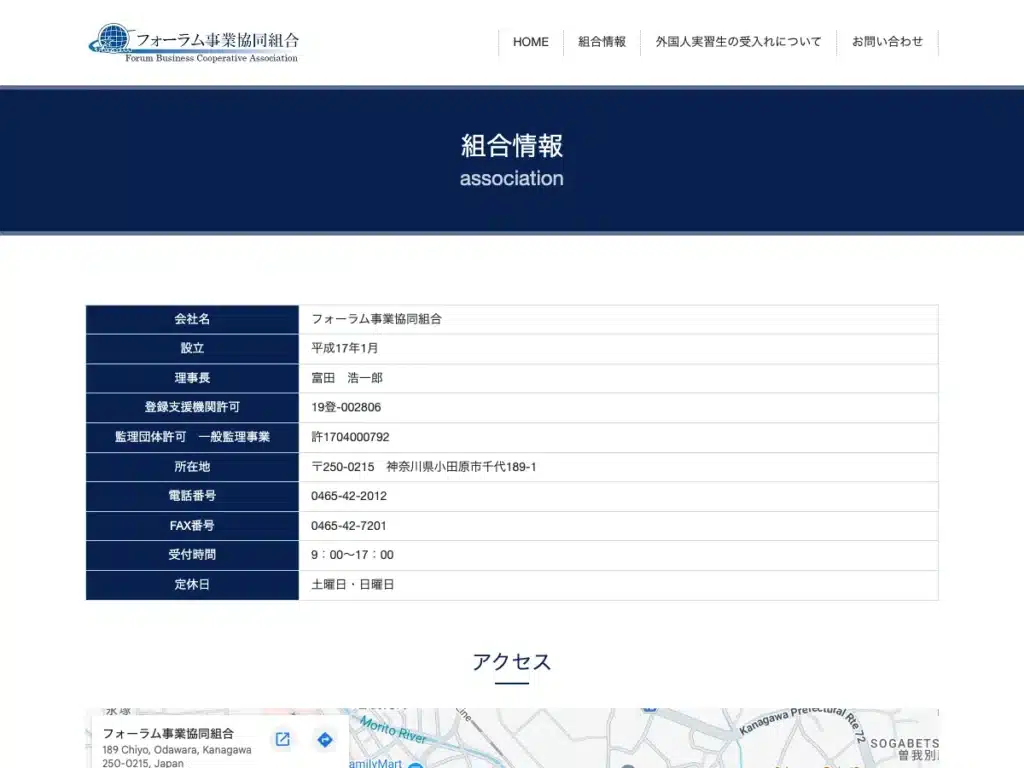The image size is (1024, 768).
Task: Click the Morito River label on map
Action: (393, 729)
